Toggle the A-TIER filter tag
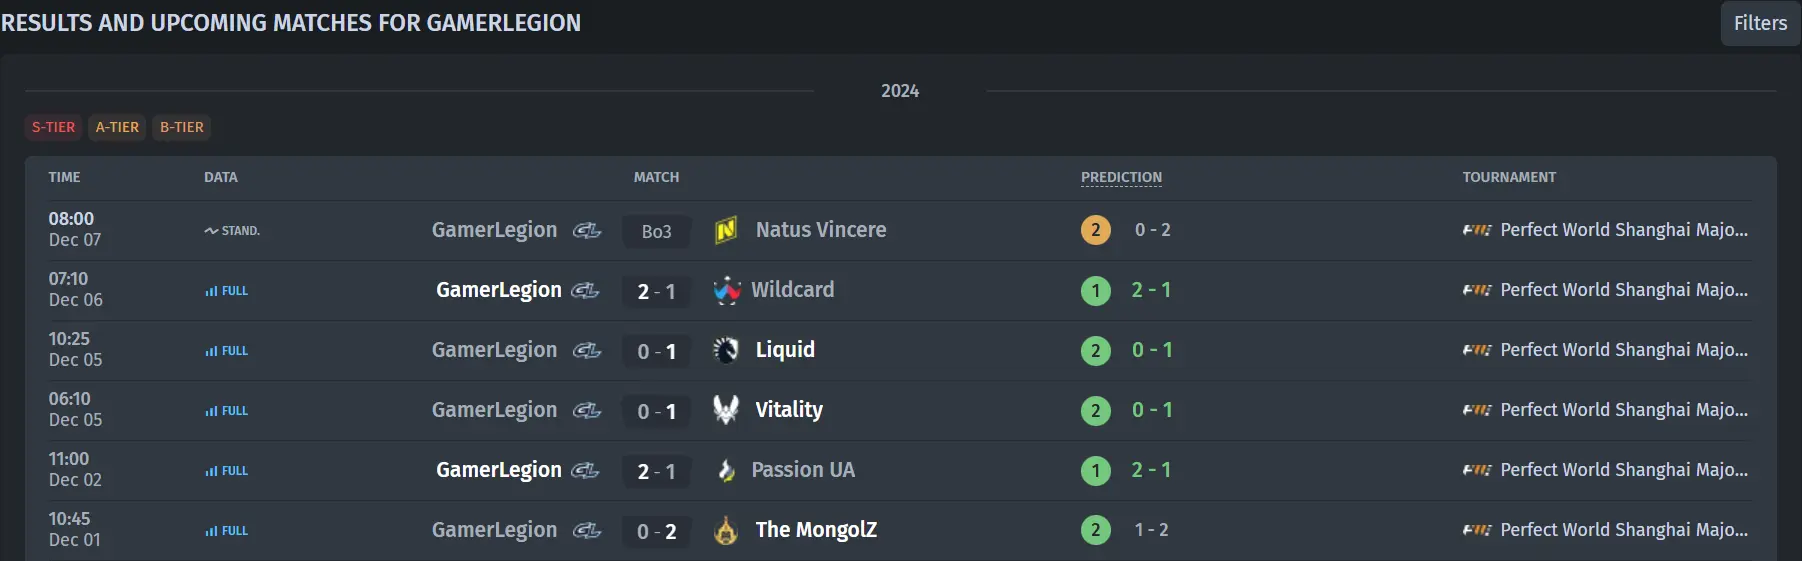This screenshot has height=561, width=1802. [x=117, y=127]
